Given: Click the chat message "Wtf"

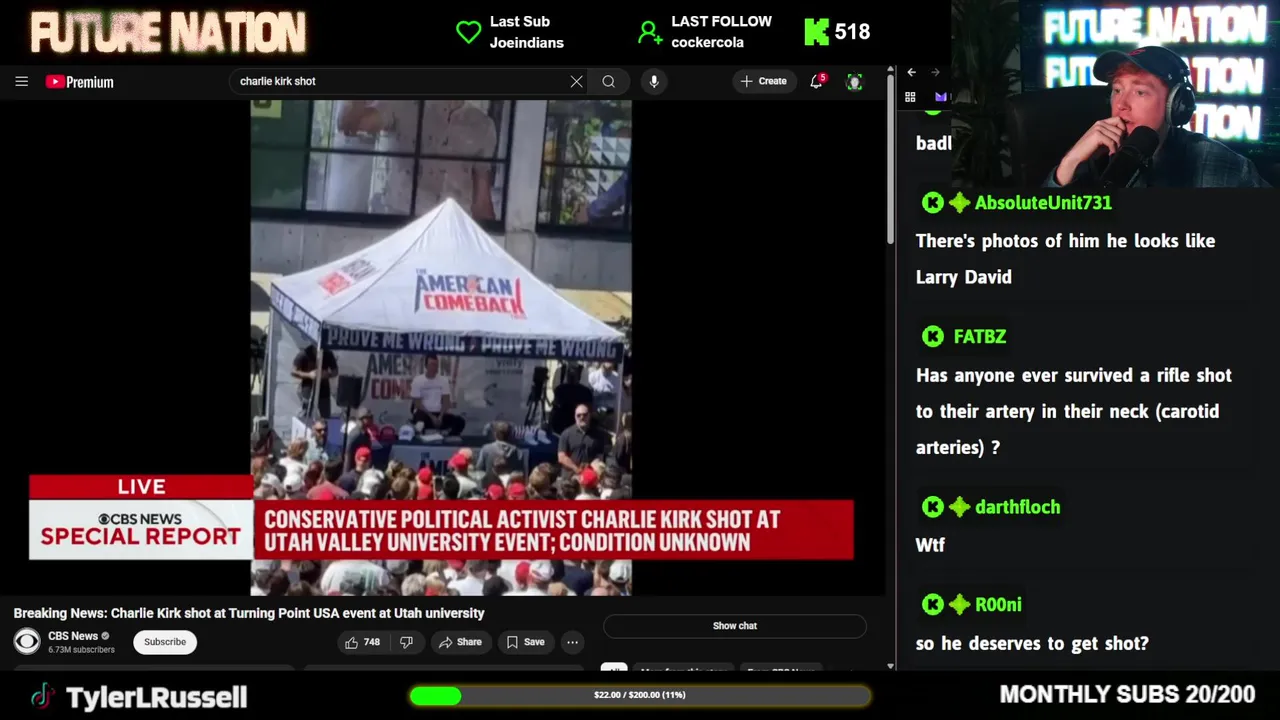Looking at the screenshot, I should point(930,545).
